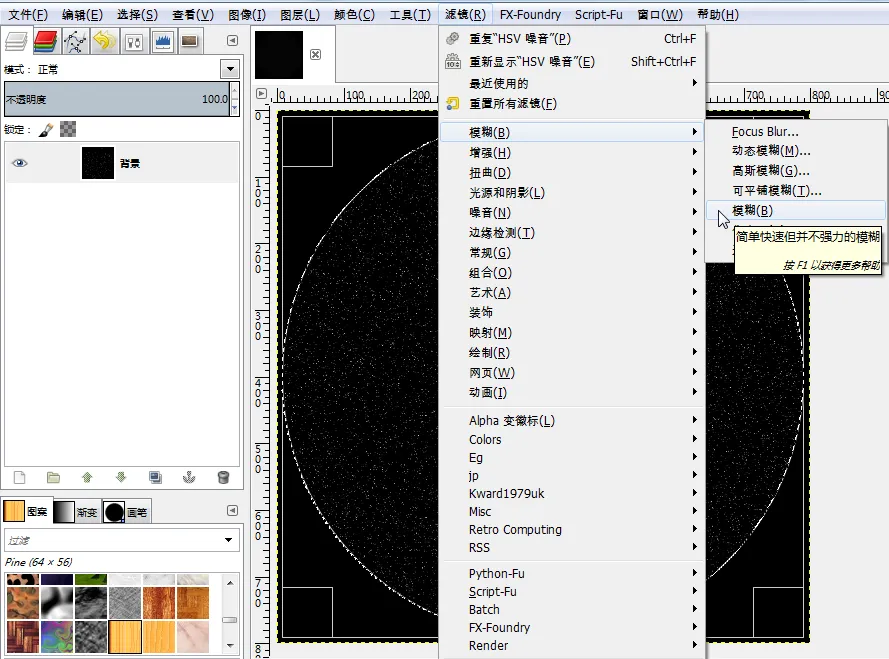The image size is (889, 659).
Task: Choose 动态模糊(M)... motion blur
Action: coord(796,150)
